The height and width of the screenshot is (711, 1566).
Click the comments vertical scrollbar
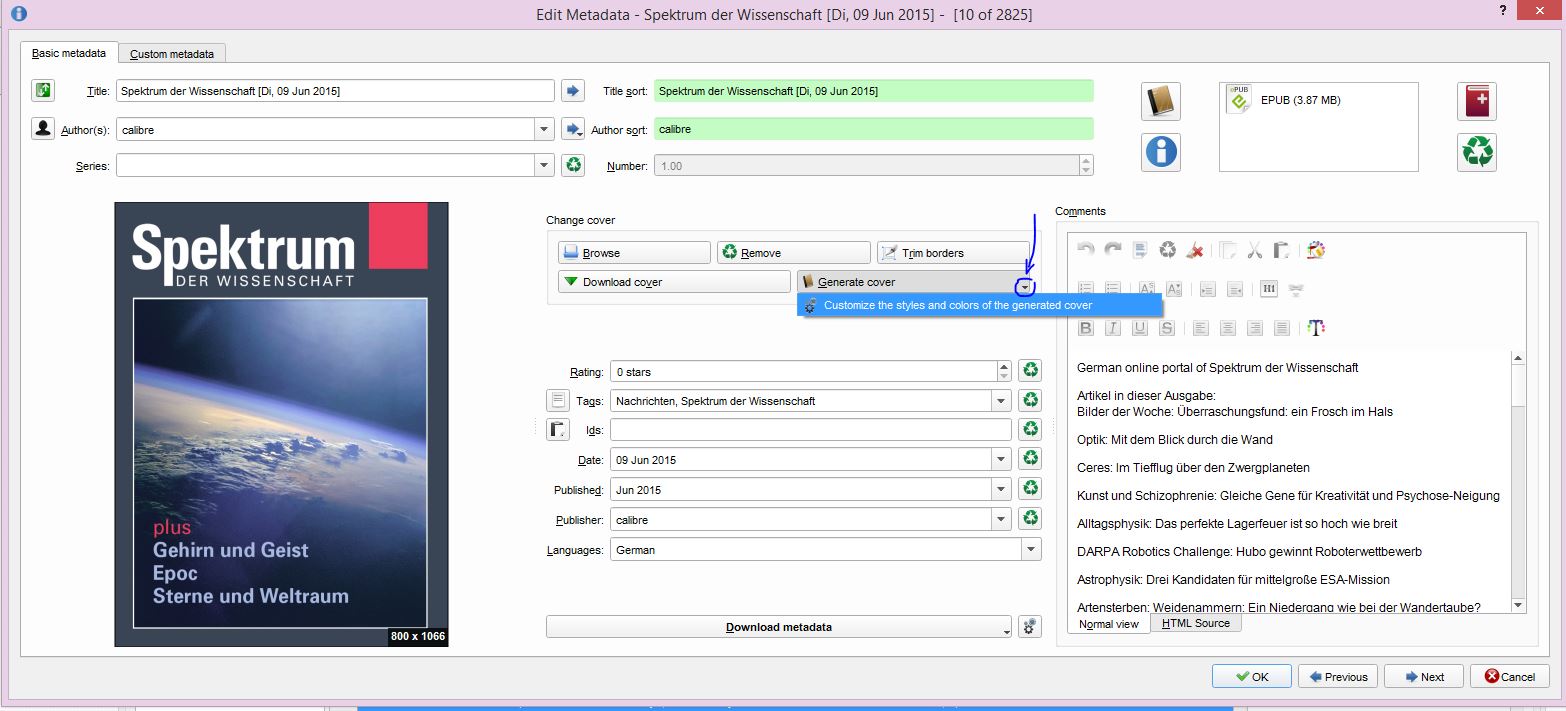pyautogui.click(x=1518, y=481)
